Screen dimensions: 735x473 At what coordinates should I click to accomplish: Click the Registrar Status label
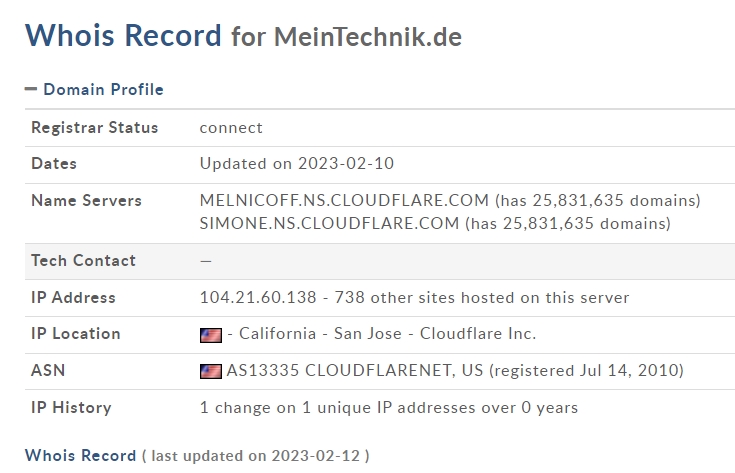95,128
